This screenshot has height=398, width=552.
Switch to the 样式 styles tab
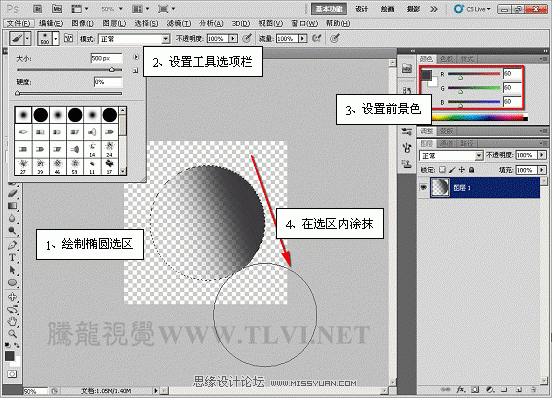coord(467,59)
